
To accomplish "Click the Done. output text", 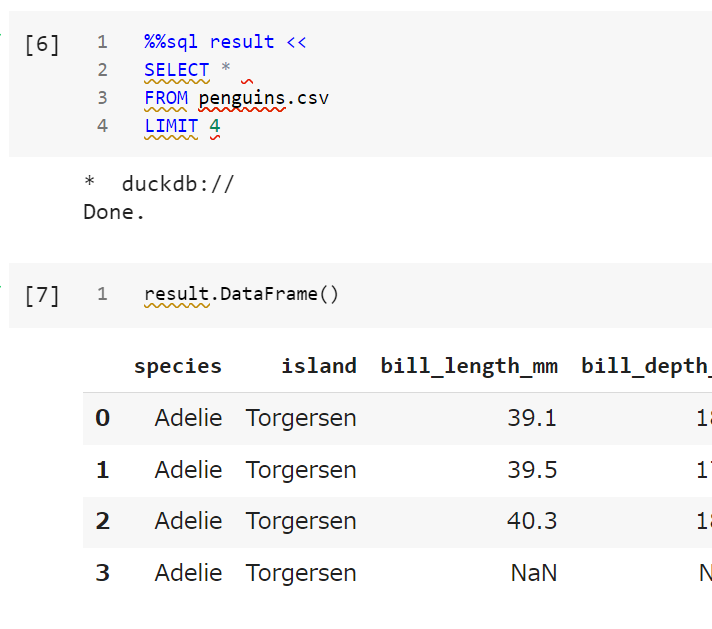I will 114,212.
